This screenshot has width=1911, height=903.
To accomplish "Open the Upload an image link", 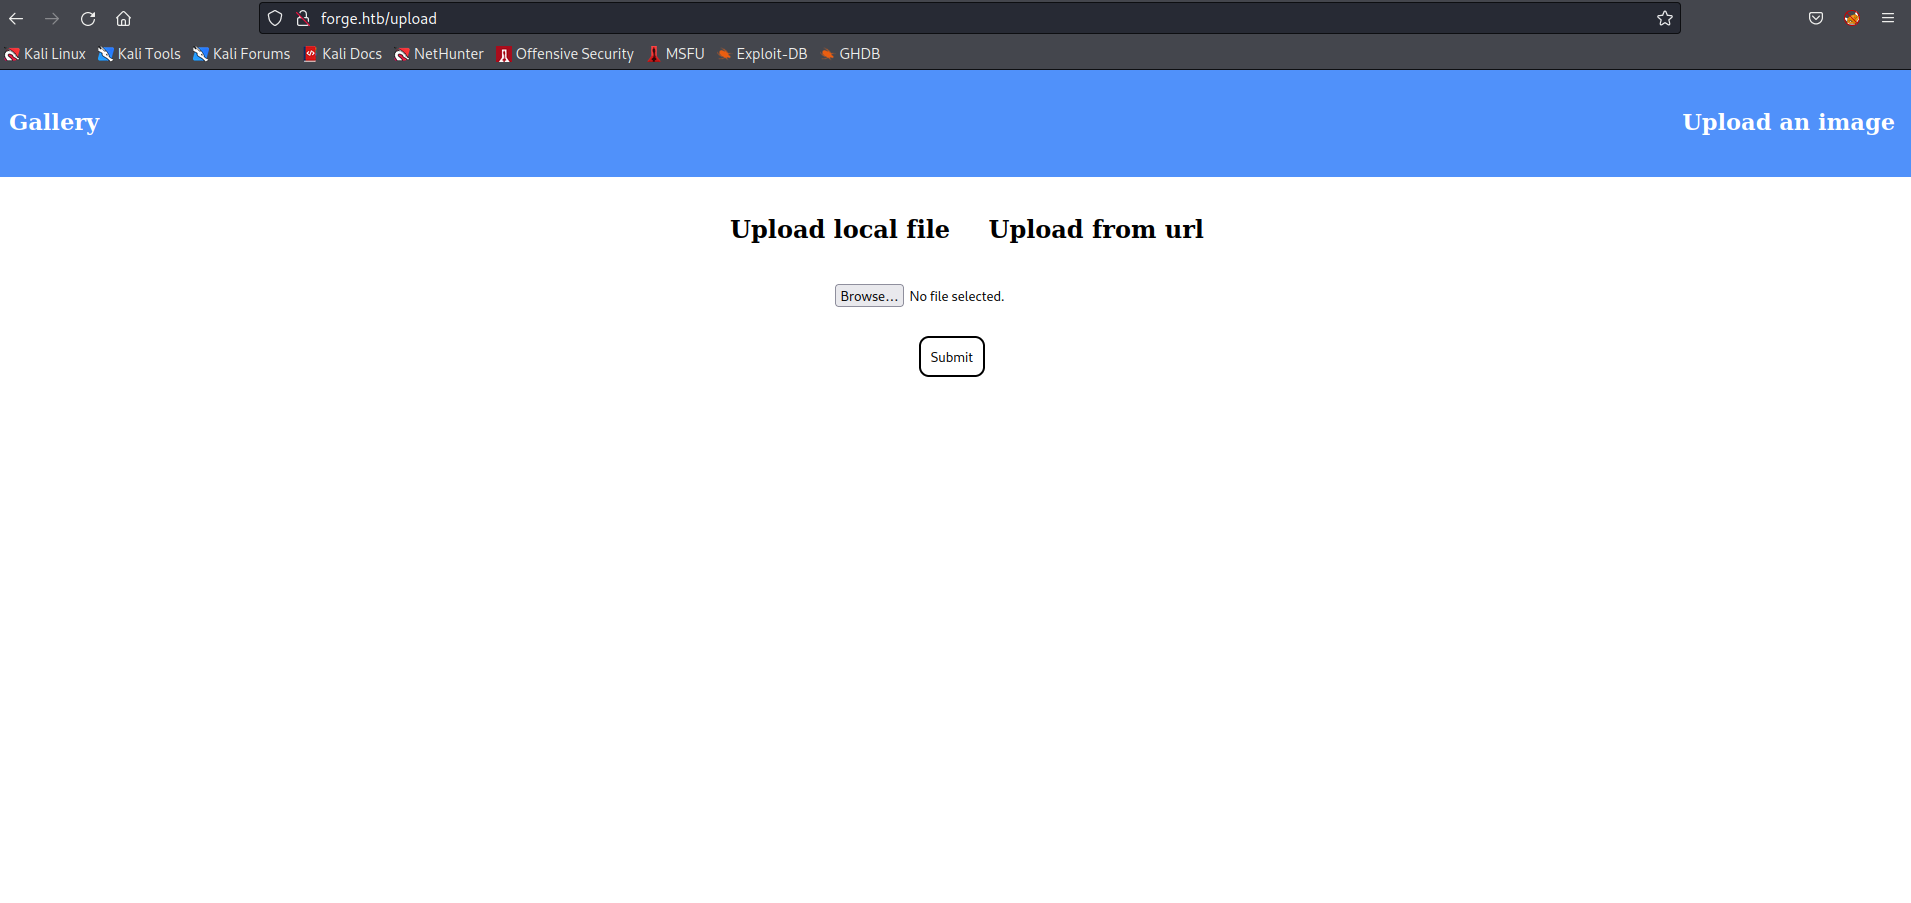I will [1788, 122].
